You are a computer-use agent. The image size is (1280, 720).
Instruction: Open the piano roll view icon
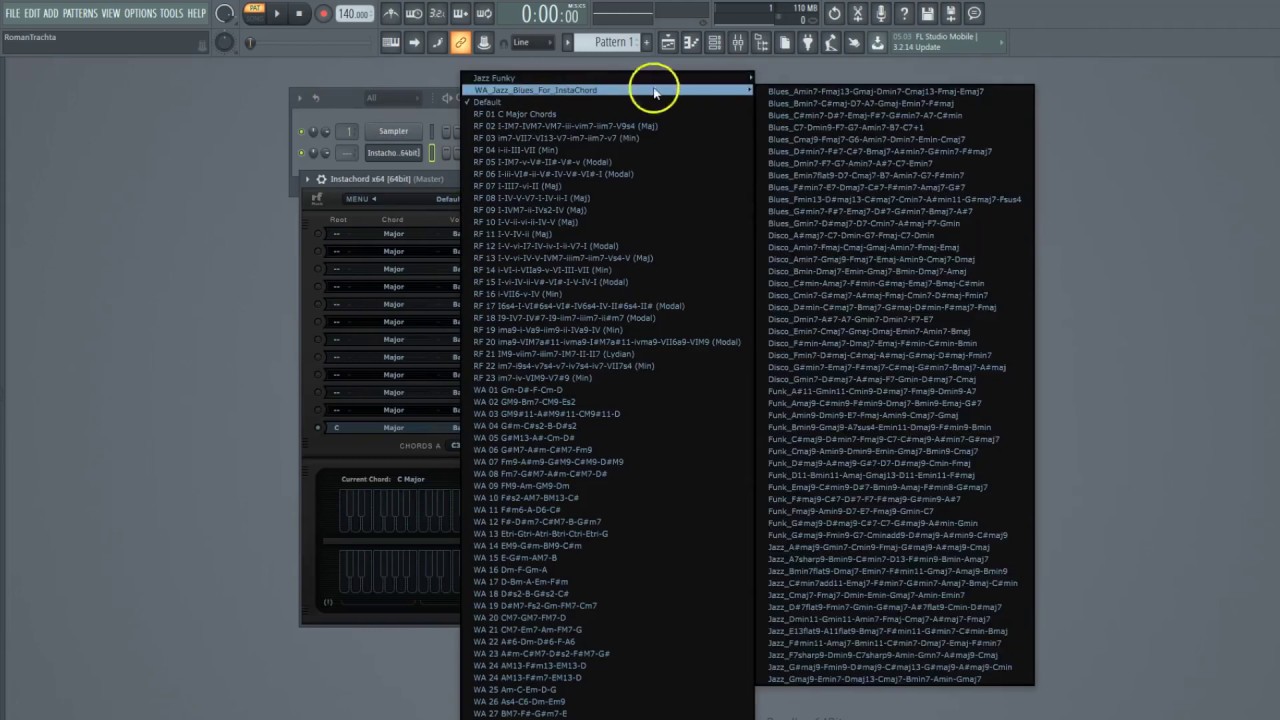pos(691,43)
